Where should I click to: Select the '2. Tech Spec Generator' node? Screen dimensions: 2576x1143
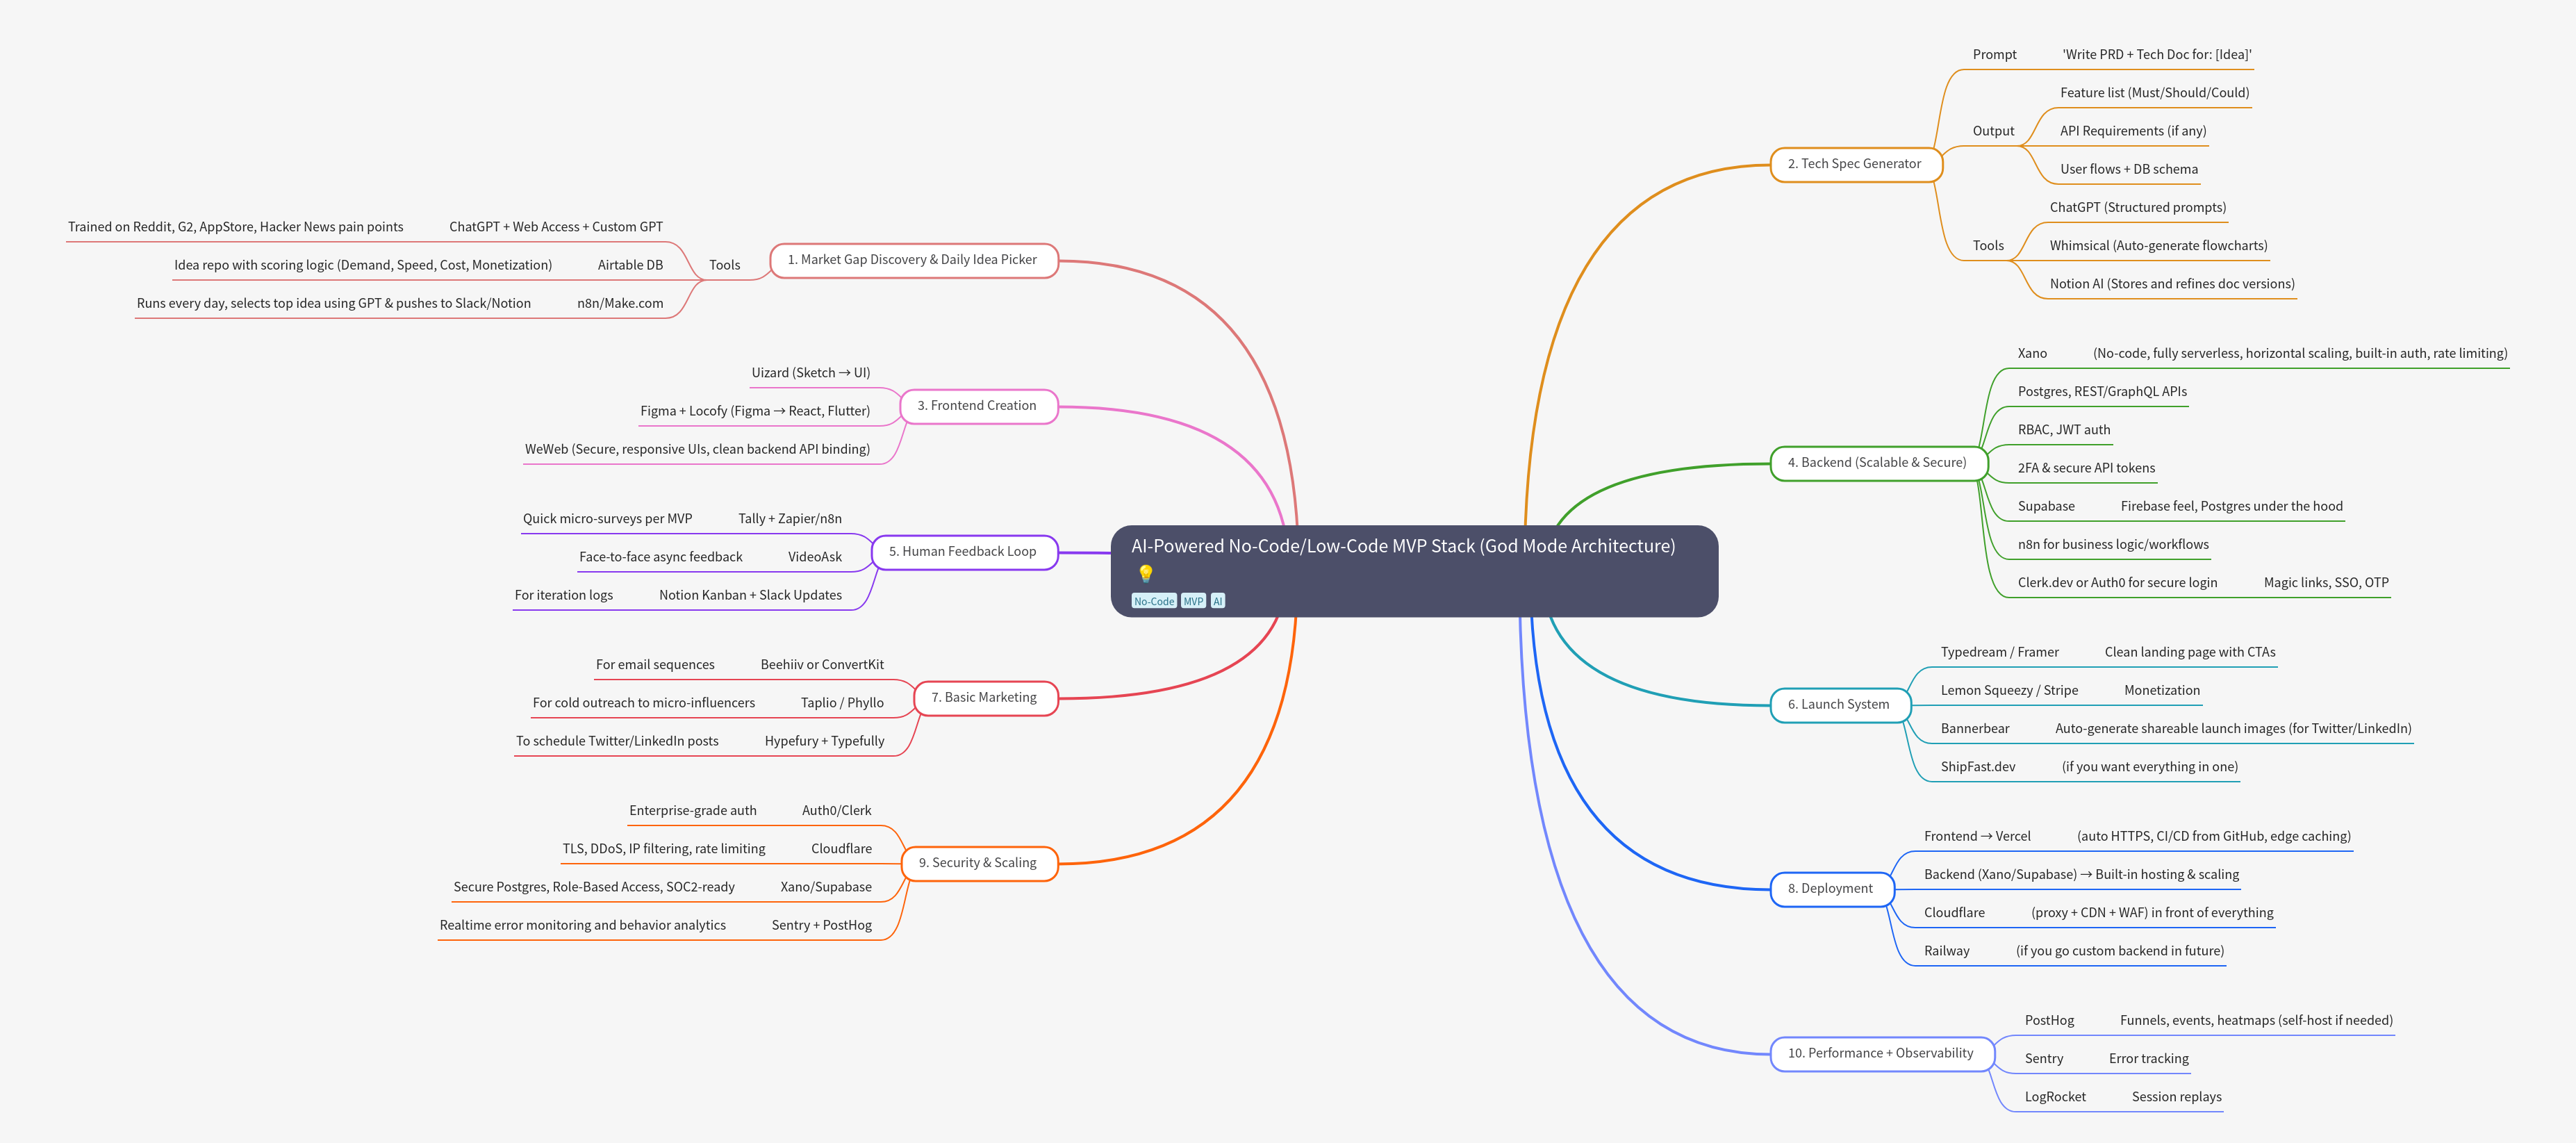[1856, 164]
